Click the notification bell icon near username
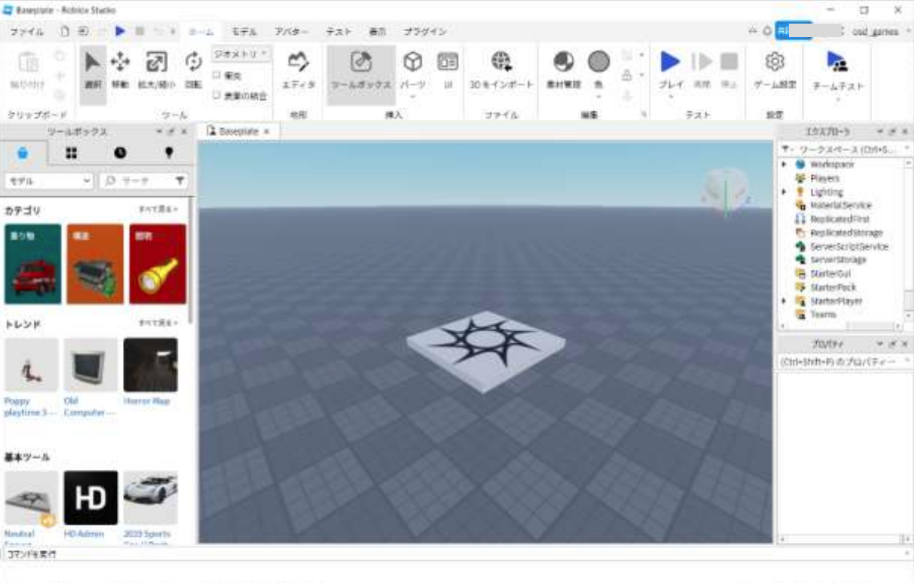Screen dimensions: 914x583 (x=767, y=31)
